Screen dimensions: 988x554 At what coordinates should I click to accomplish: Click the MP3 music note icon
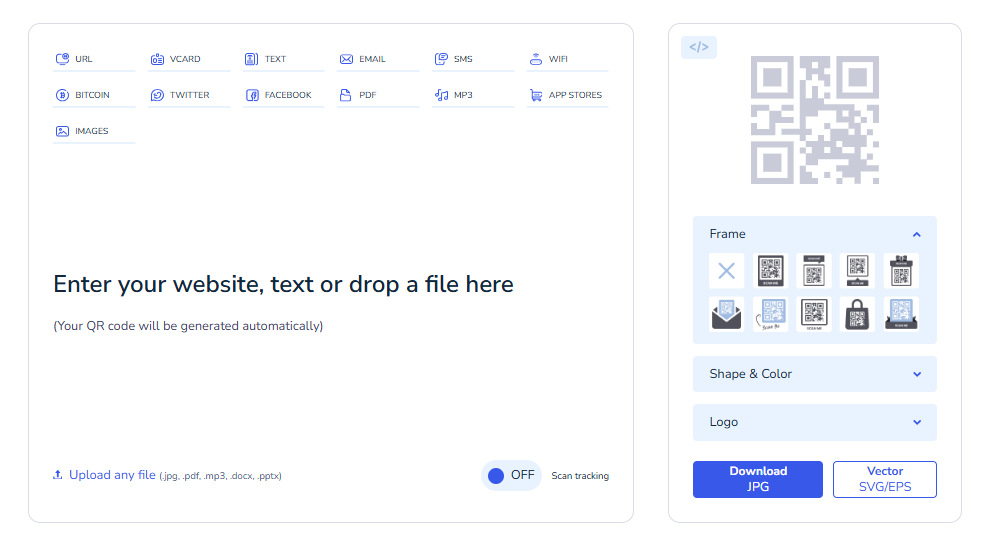441,95
